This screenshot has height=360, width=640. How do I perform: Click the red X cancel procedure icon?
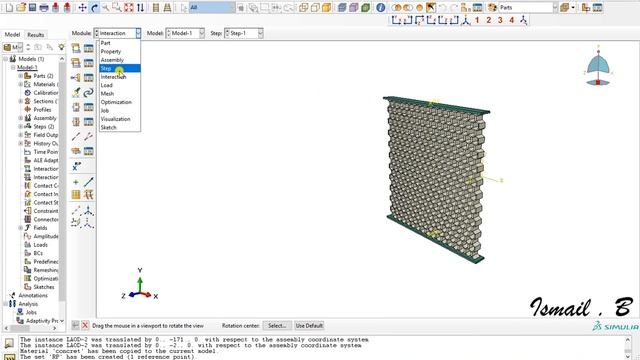point(85,325)
